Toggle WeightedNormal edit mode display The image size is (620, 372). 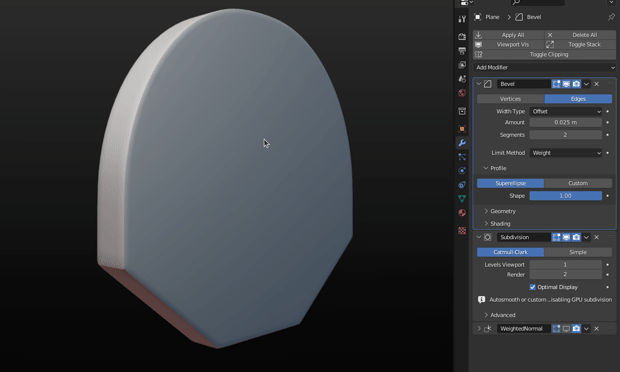556,329
